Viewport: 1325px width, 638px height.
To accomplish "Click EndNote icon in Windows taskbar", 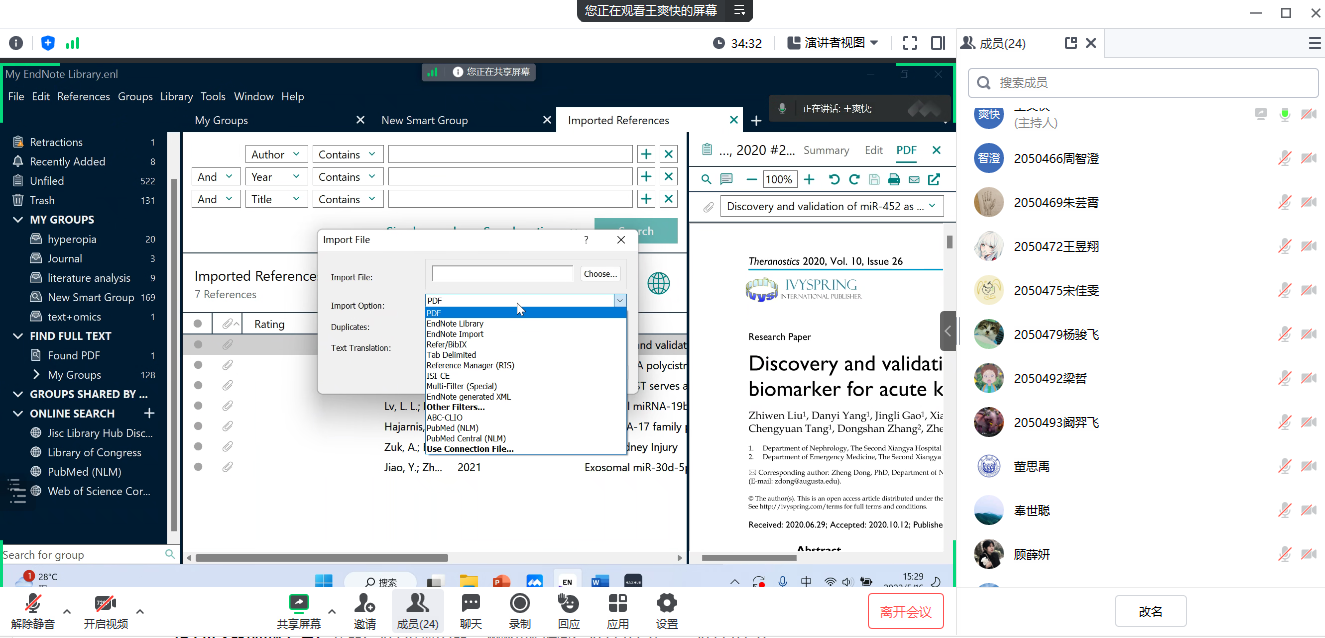I will coord(566,582).
